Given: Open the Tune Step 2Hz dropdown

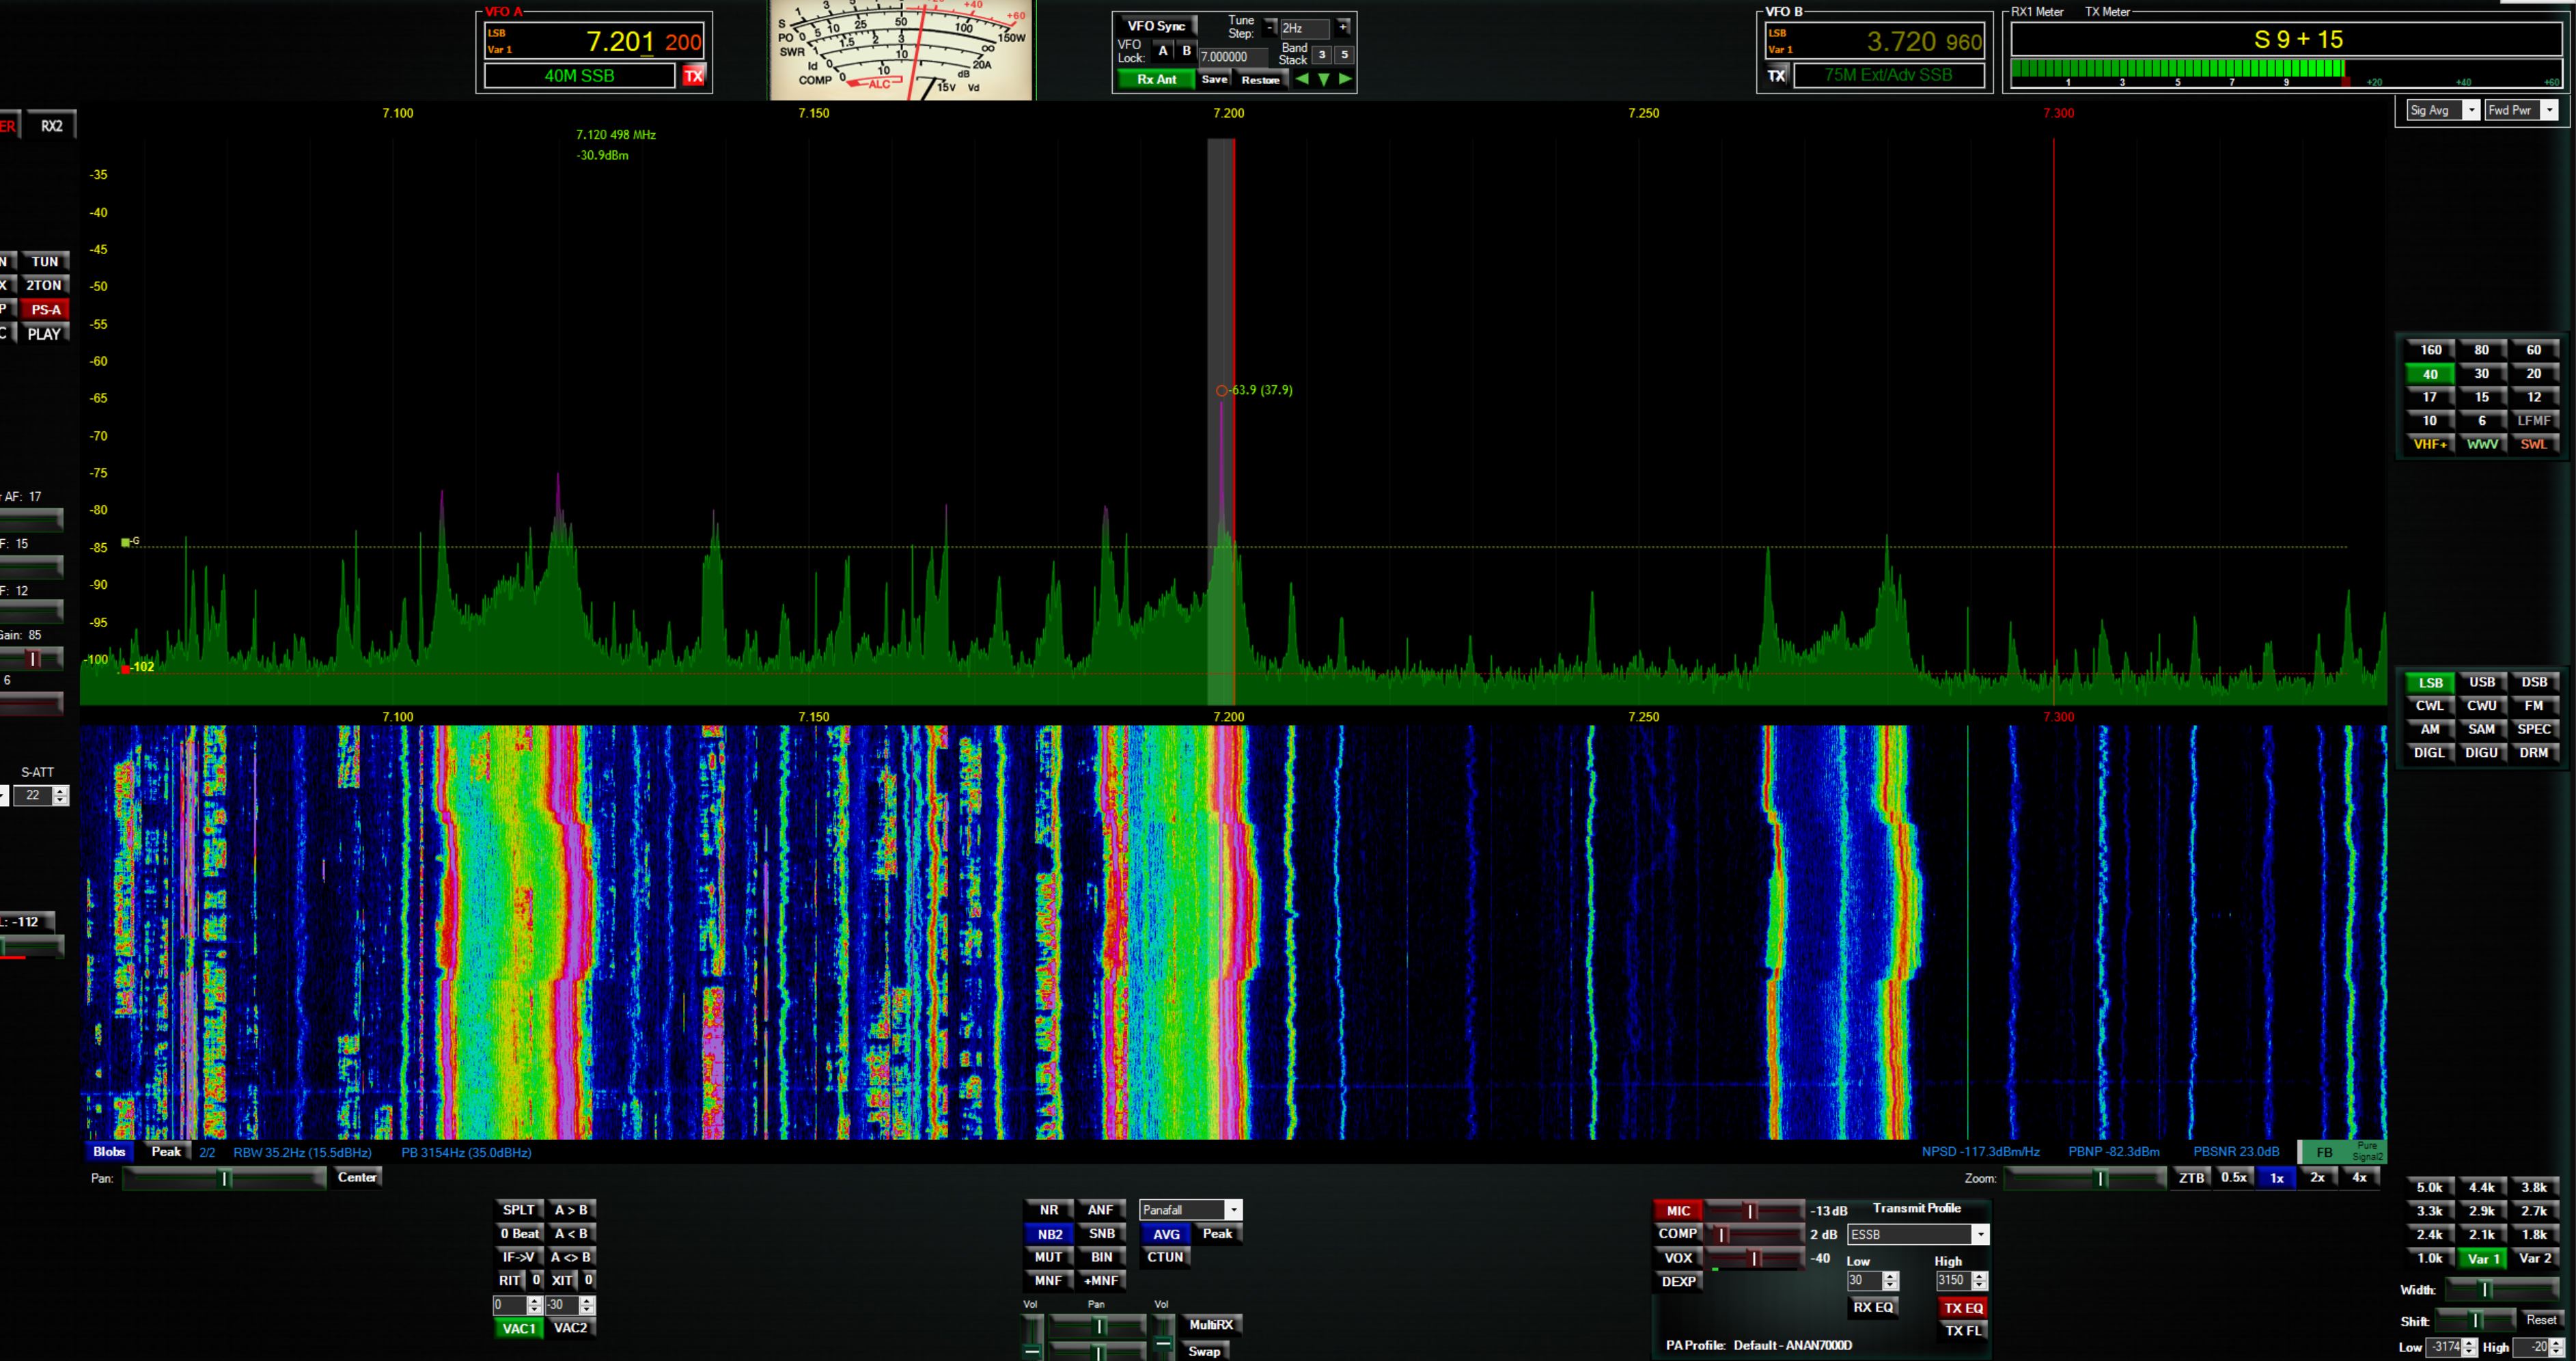Looking at the screenshot, I should tap(1305, 28).
